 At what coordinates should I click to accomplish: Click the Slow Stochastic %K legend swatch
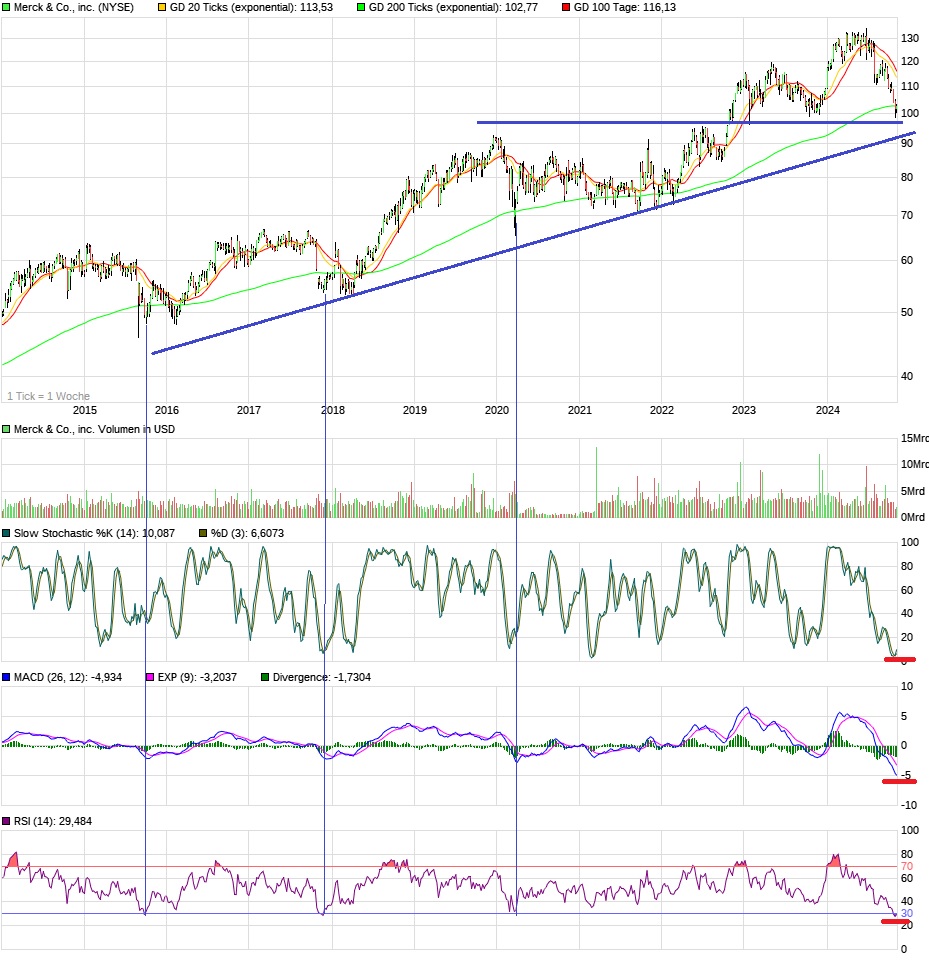point(6,533)
